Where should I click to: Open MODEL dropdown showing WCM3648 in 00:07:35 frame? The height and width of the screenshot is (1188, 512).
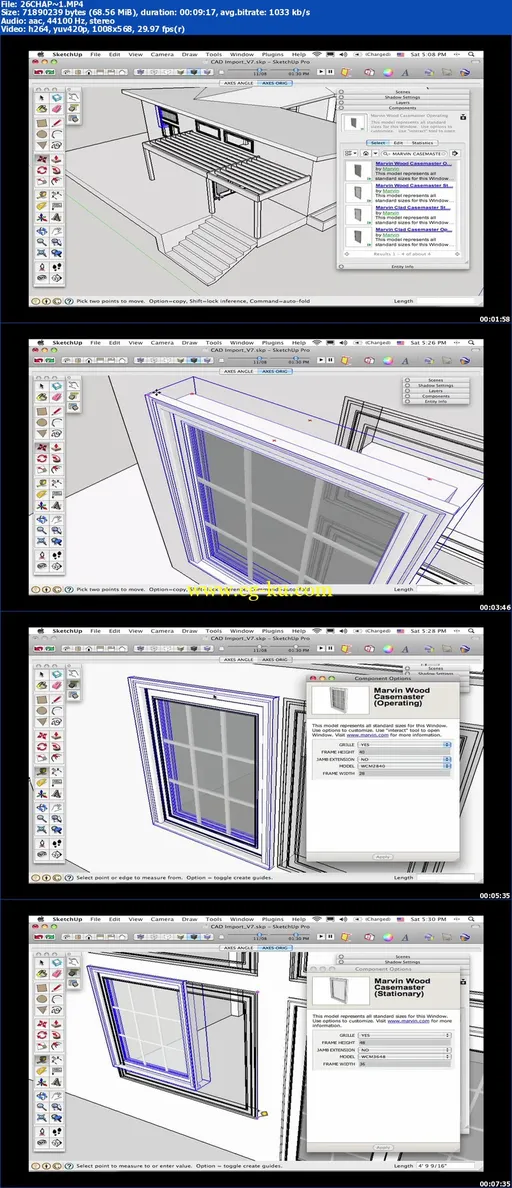[x=404, y=1057]
